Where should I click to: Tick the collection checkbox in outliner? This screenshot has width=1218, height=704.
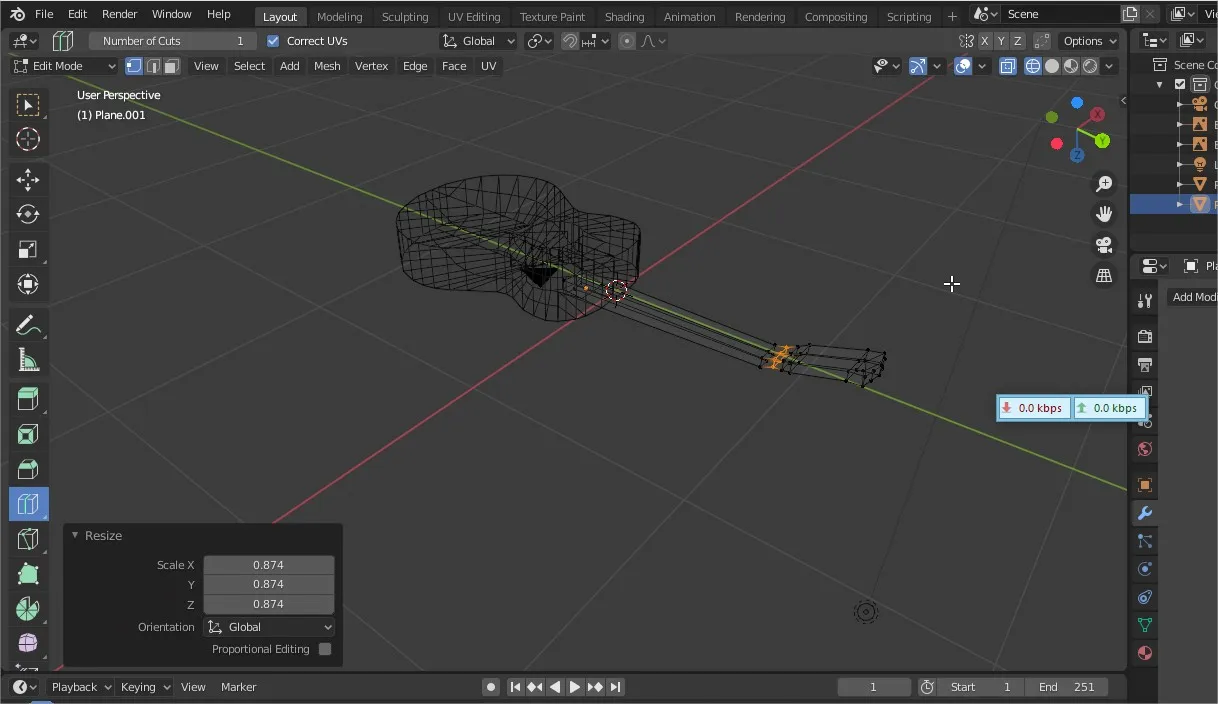tap(1180, 85)
